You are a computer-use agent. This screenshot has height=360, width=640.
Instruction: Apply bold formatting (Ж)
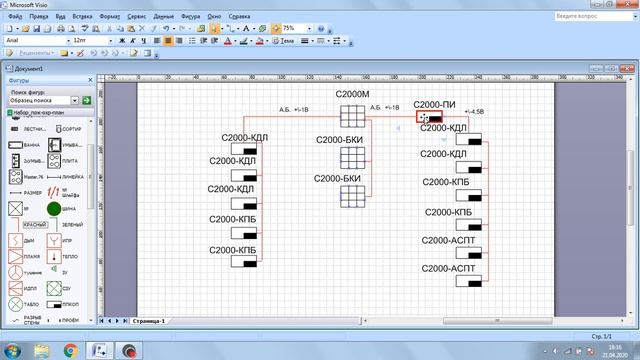pos(122,41)
